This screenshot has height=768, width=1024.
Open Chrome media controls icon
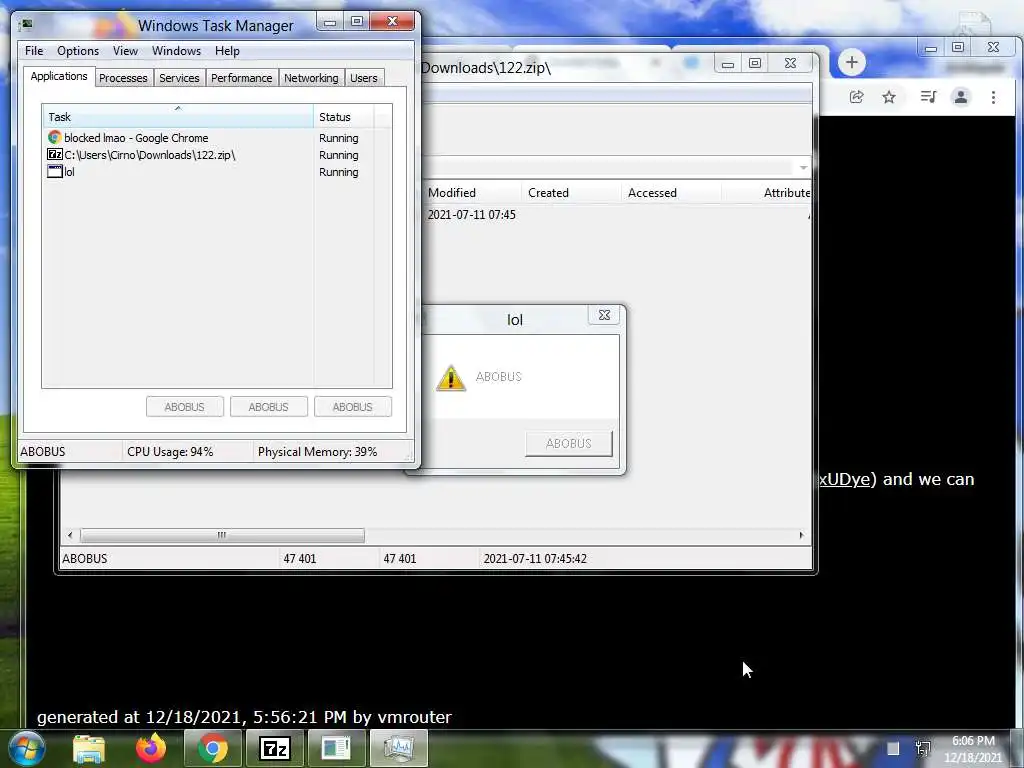pos(928,97)
